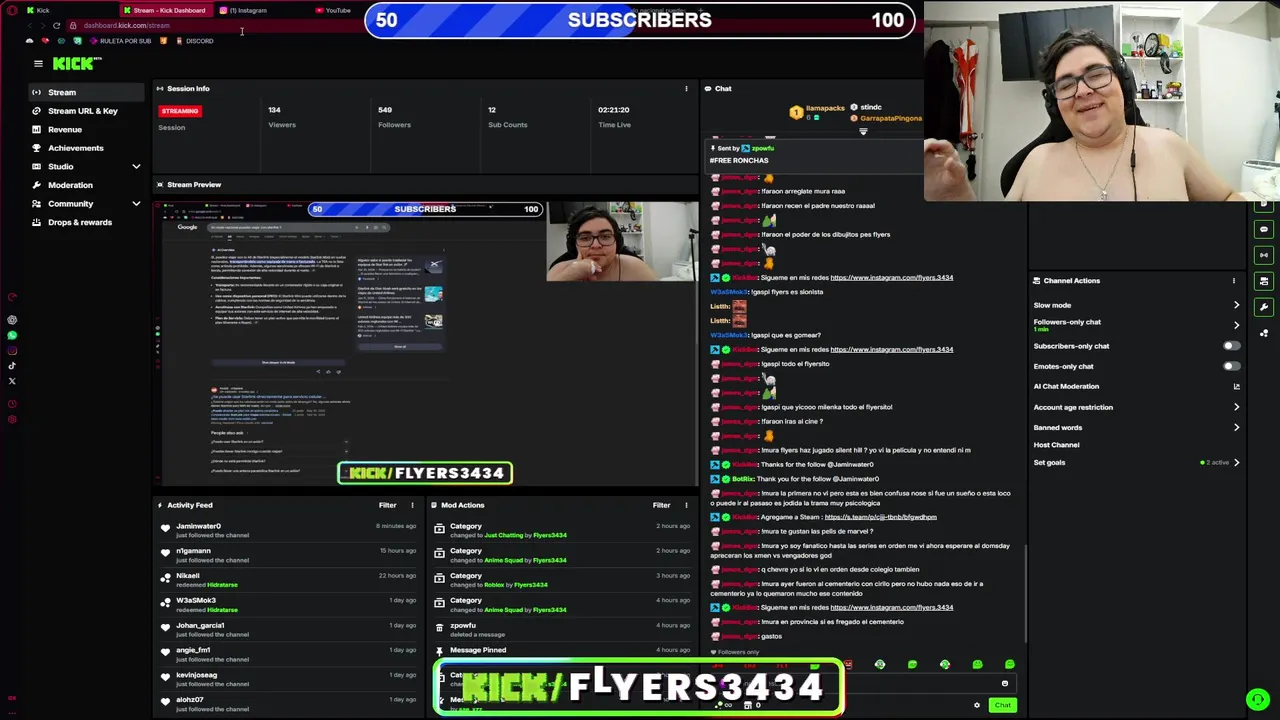Viewport: 1280px width, 720px height.
Task: Click the dots widget at bottom of right rail
Action: [x=1264, y=333]
